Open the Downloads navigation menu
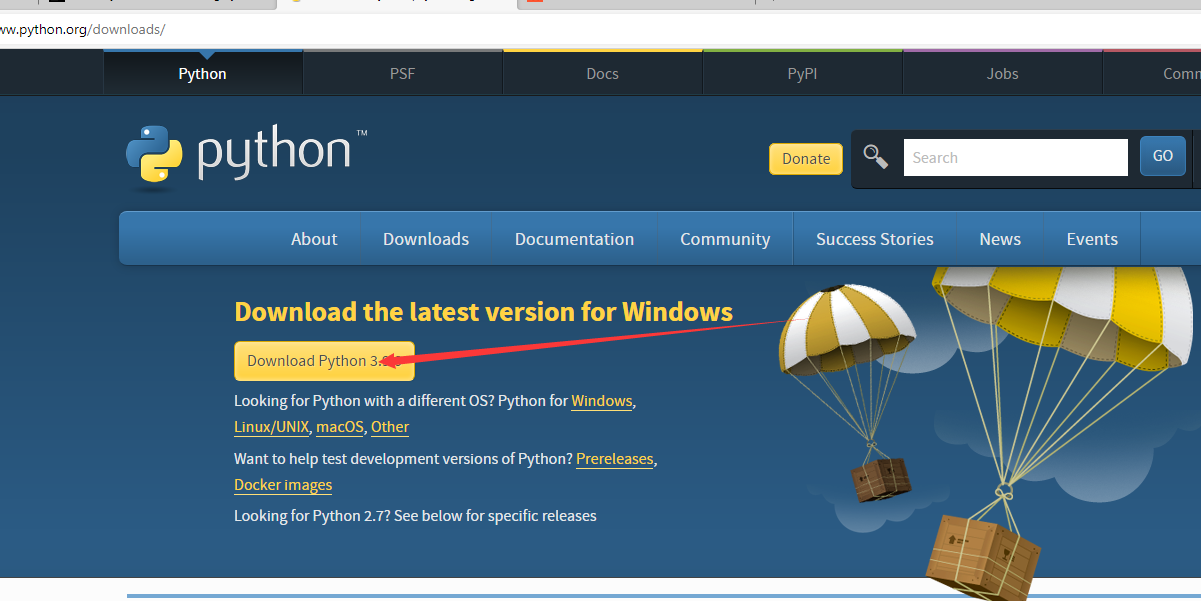Screen dimensions: 1201x601 click(x=426, y=239)
